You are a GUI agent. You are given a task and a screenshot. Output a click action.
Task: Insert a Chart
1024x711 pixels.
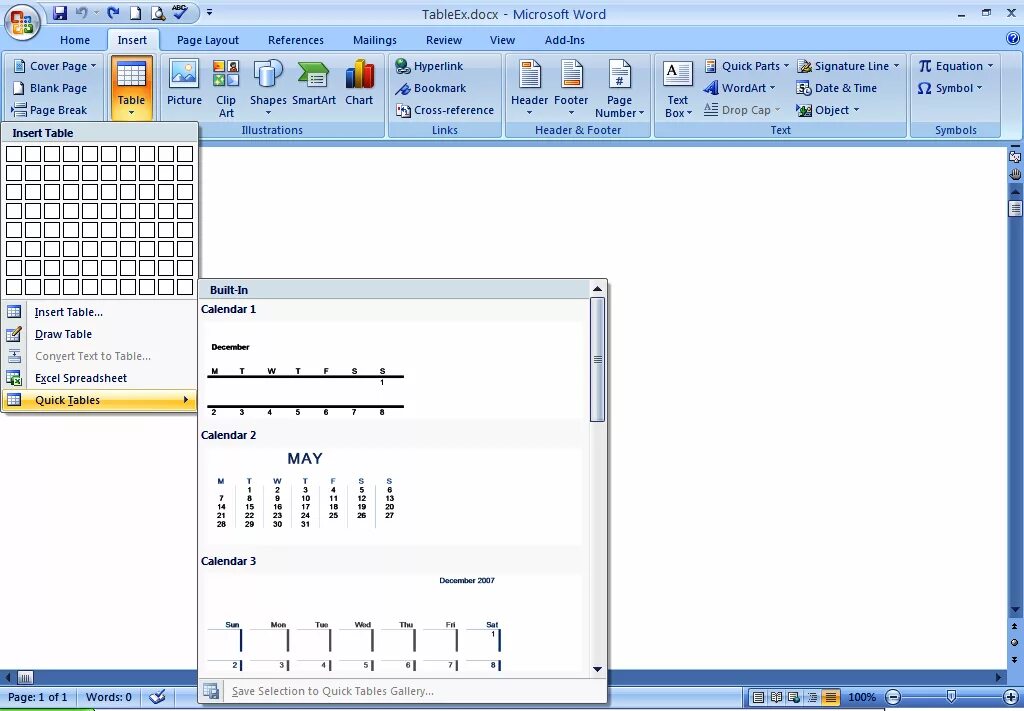(x=359, y=82)
